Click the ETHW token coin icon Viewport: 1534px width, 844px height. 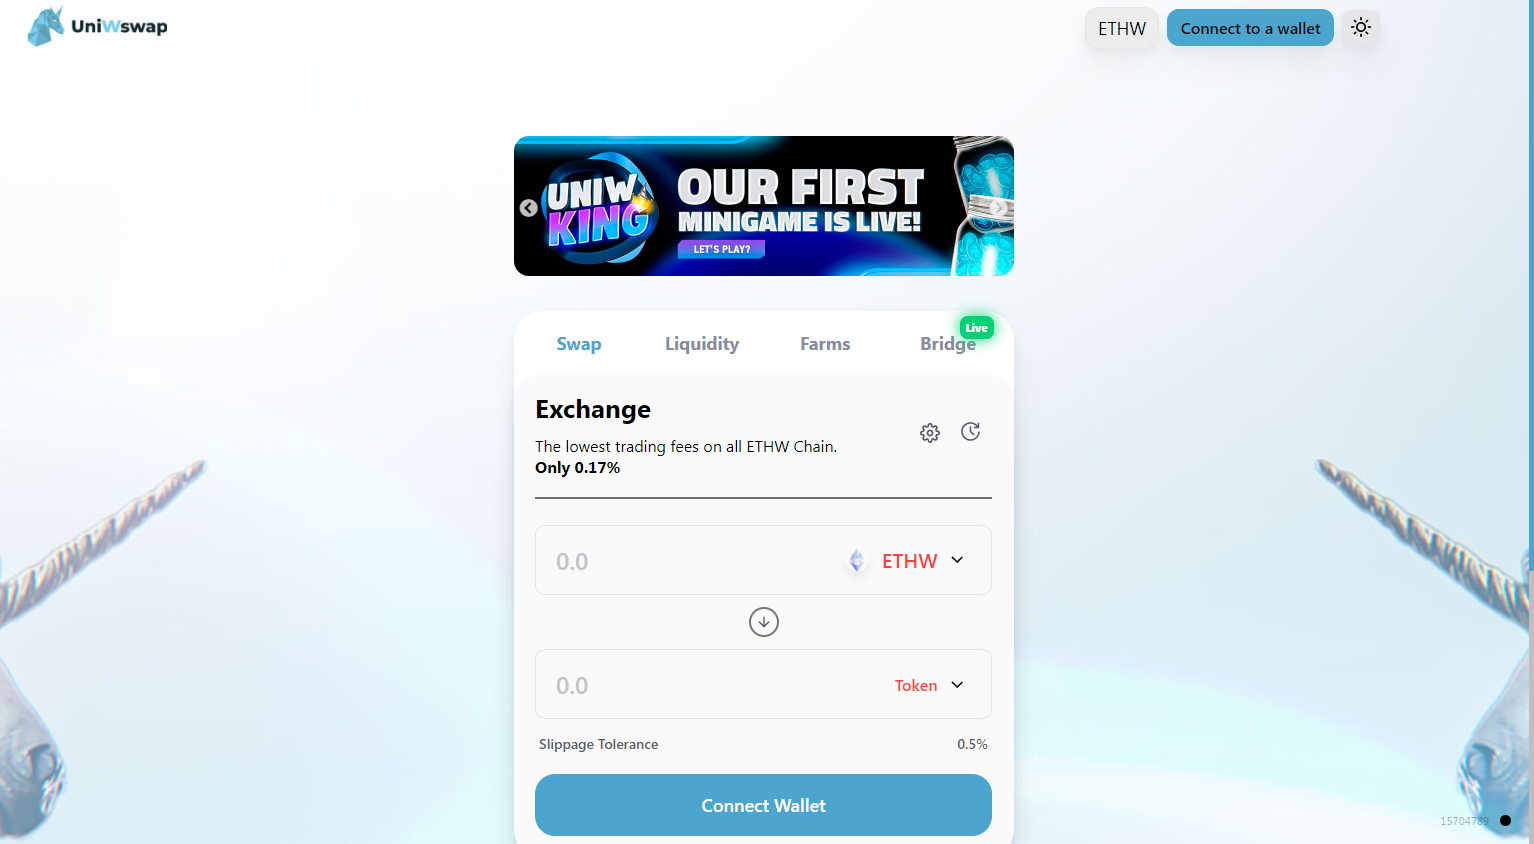coord(857,561)
